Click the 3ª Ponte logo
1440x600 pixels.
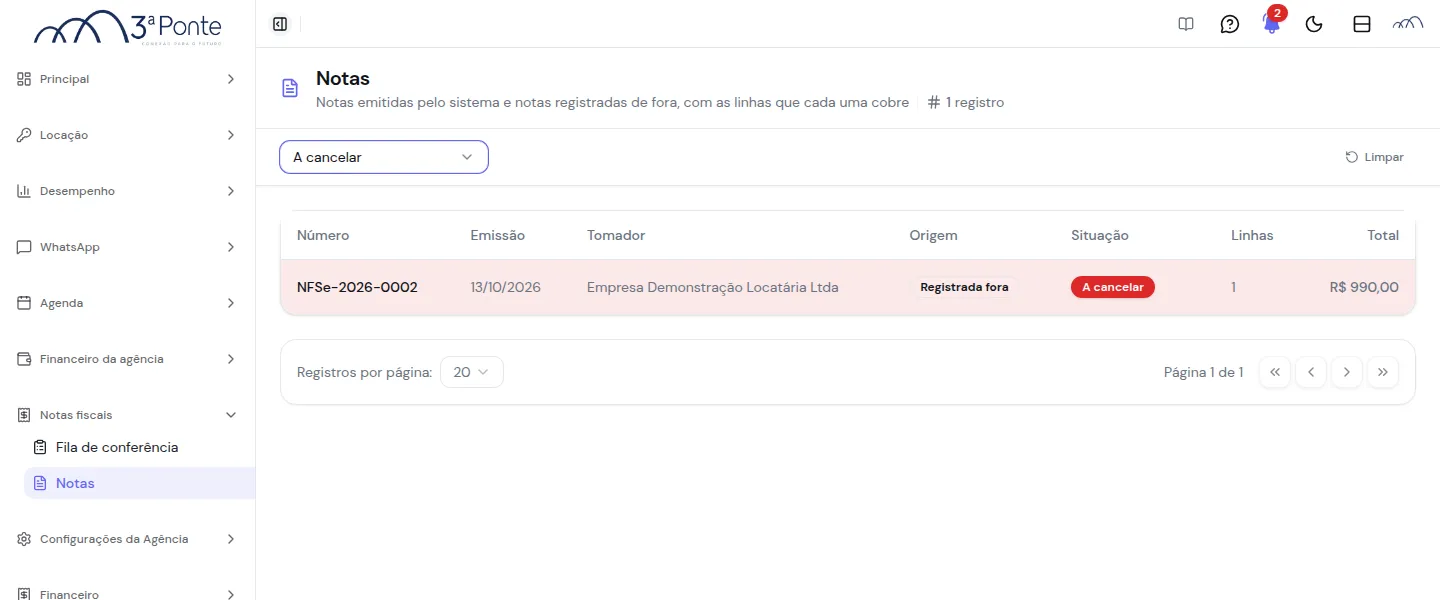coord(128,28)
